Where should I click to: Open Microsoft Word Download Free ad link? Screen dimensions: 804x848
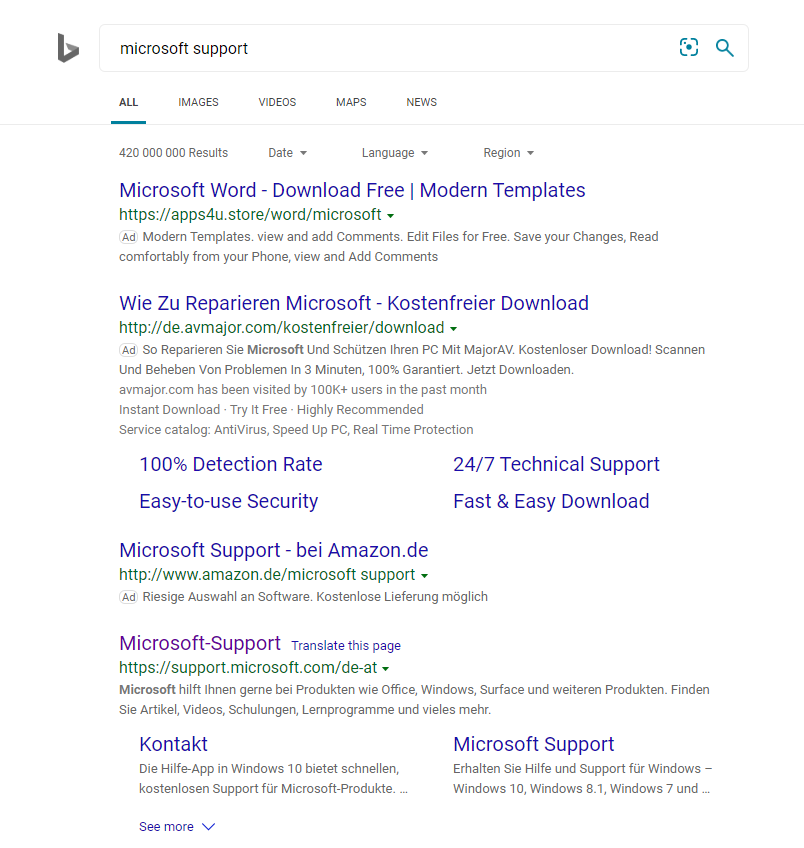pyautogui.click(x=352, y=190)
